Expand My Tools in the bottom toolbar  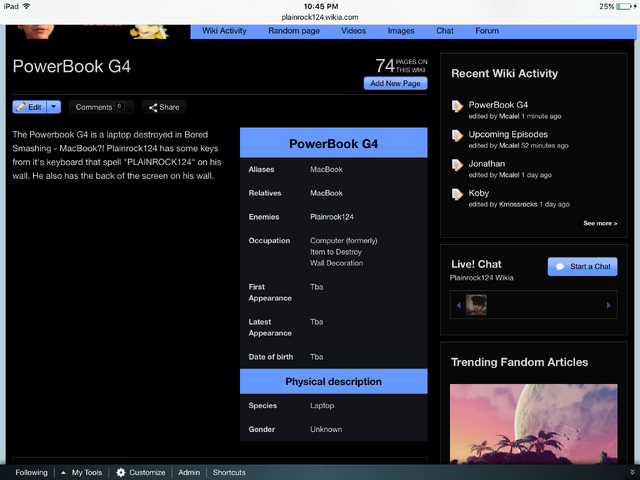coord(82,472)
